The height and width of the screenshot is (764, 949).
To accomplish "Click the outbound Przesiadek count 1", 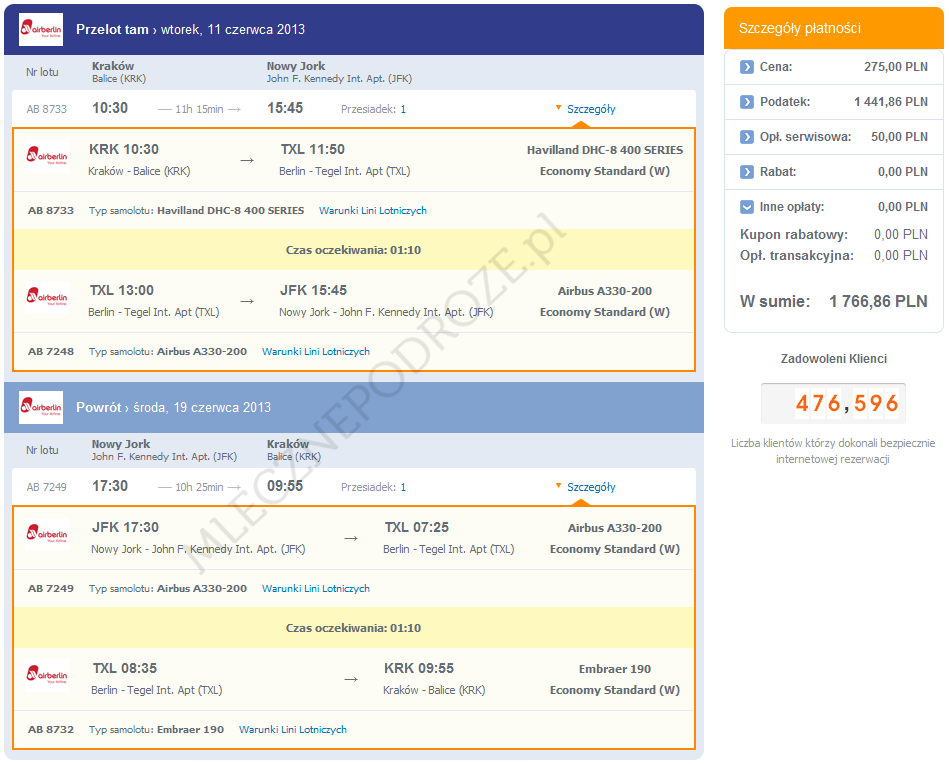I will [403, 109].
